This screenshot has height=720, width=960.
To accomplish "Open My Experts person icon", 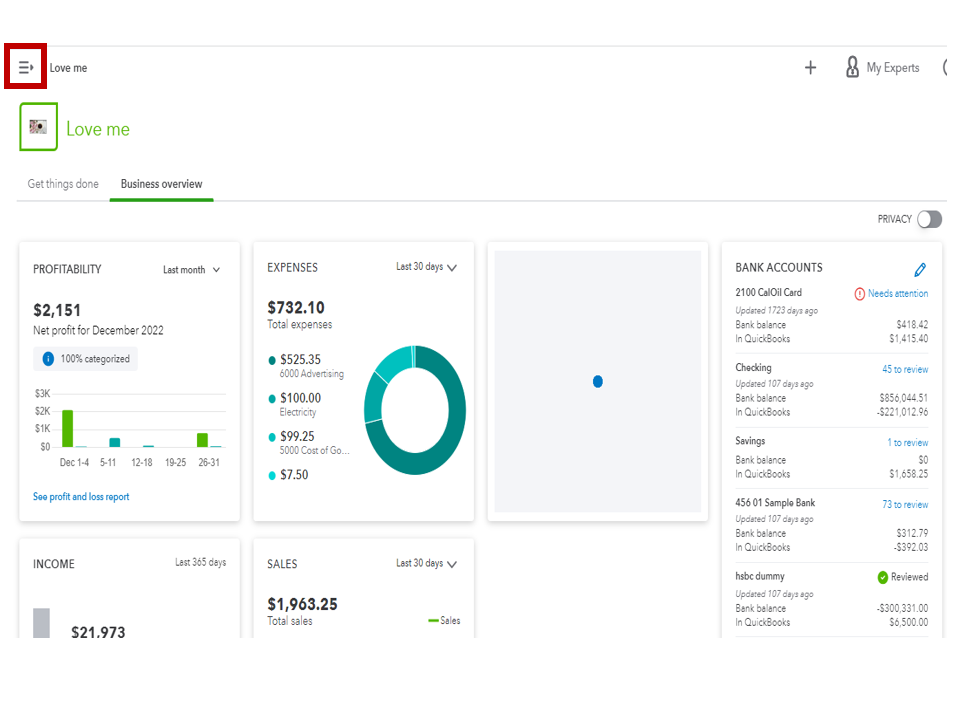I will coord(853,67).
